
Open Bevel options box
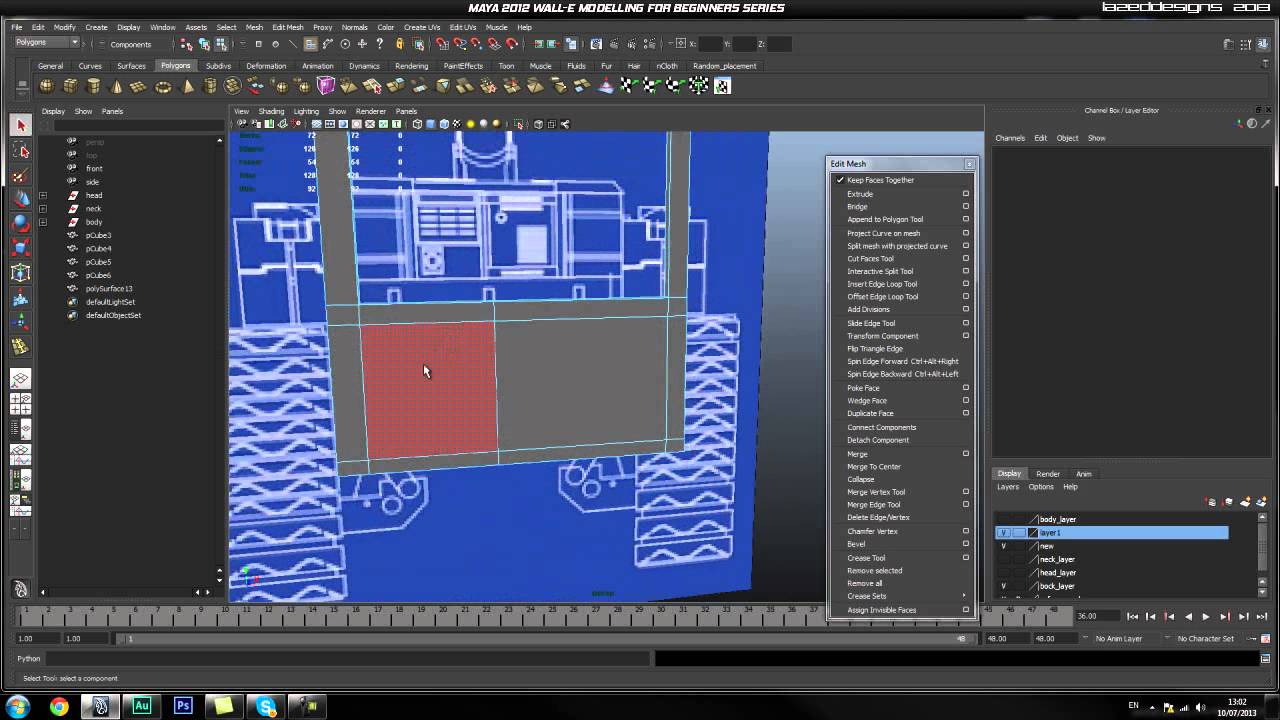[966, 545]
